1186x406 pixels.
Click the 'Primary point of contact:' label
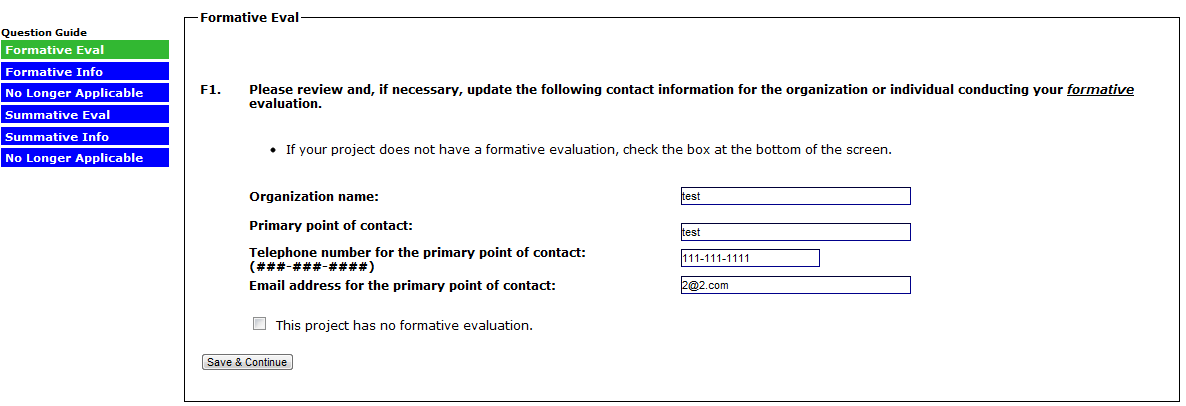(x=330, y=225)
